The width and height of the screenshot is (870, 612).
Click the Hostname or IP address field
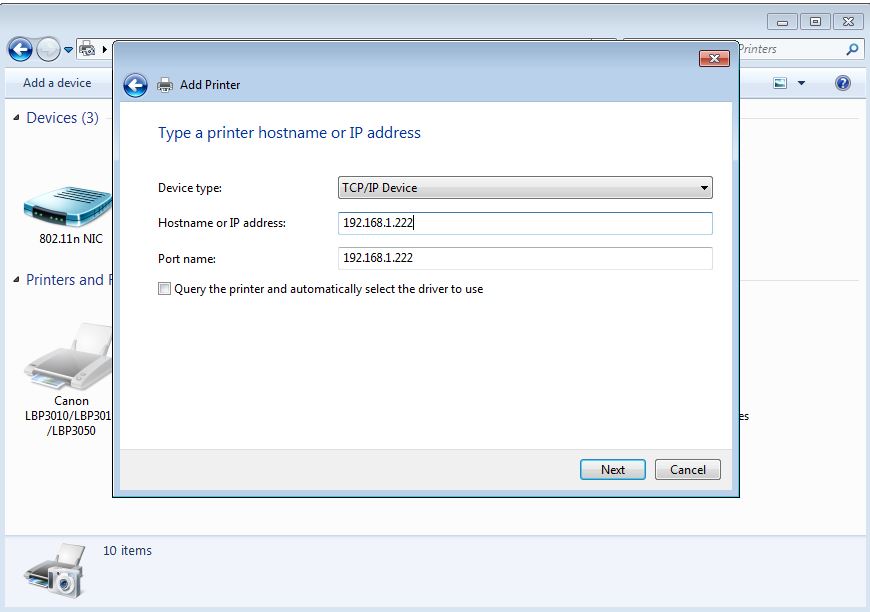pyautogui.click(x=525, y=223)
